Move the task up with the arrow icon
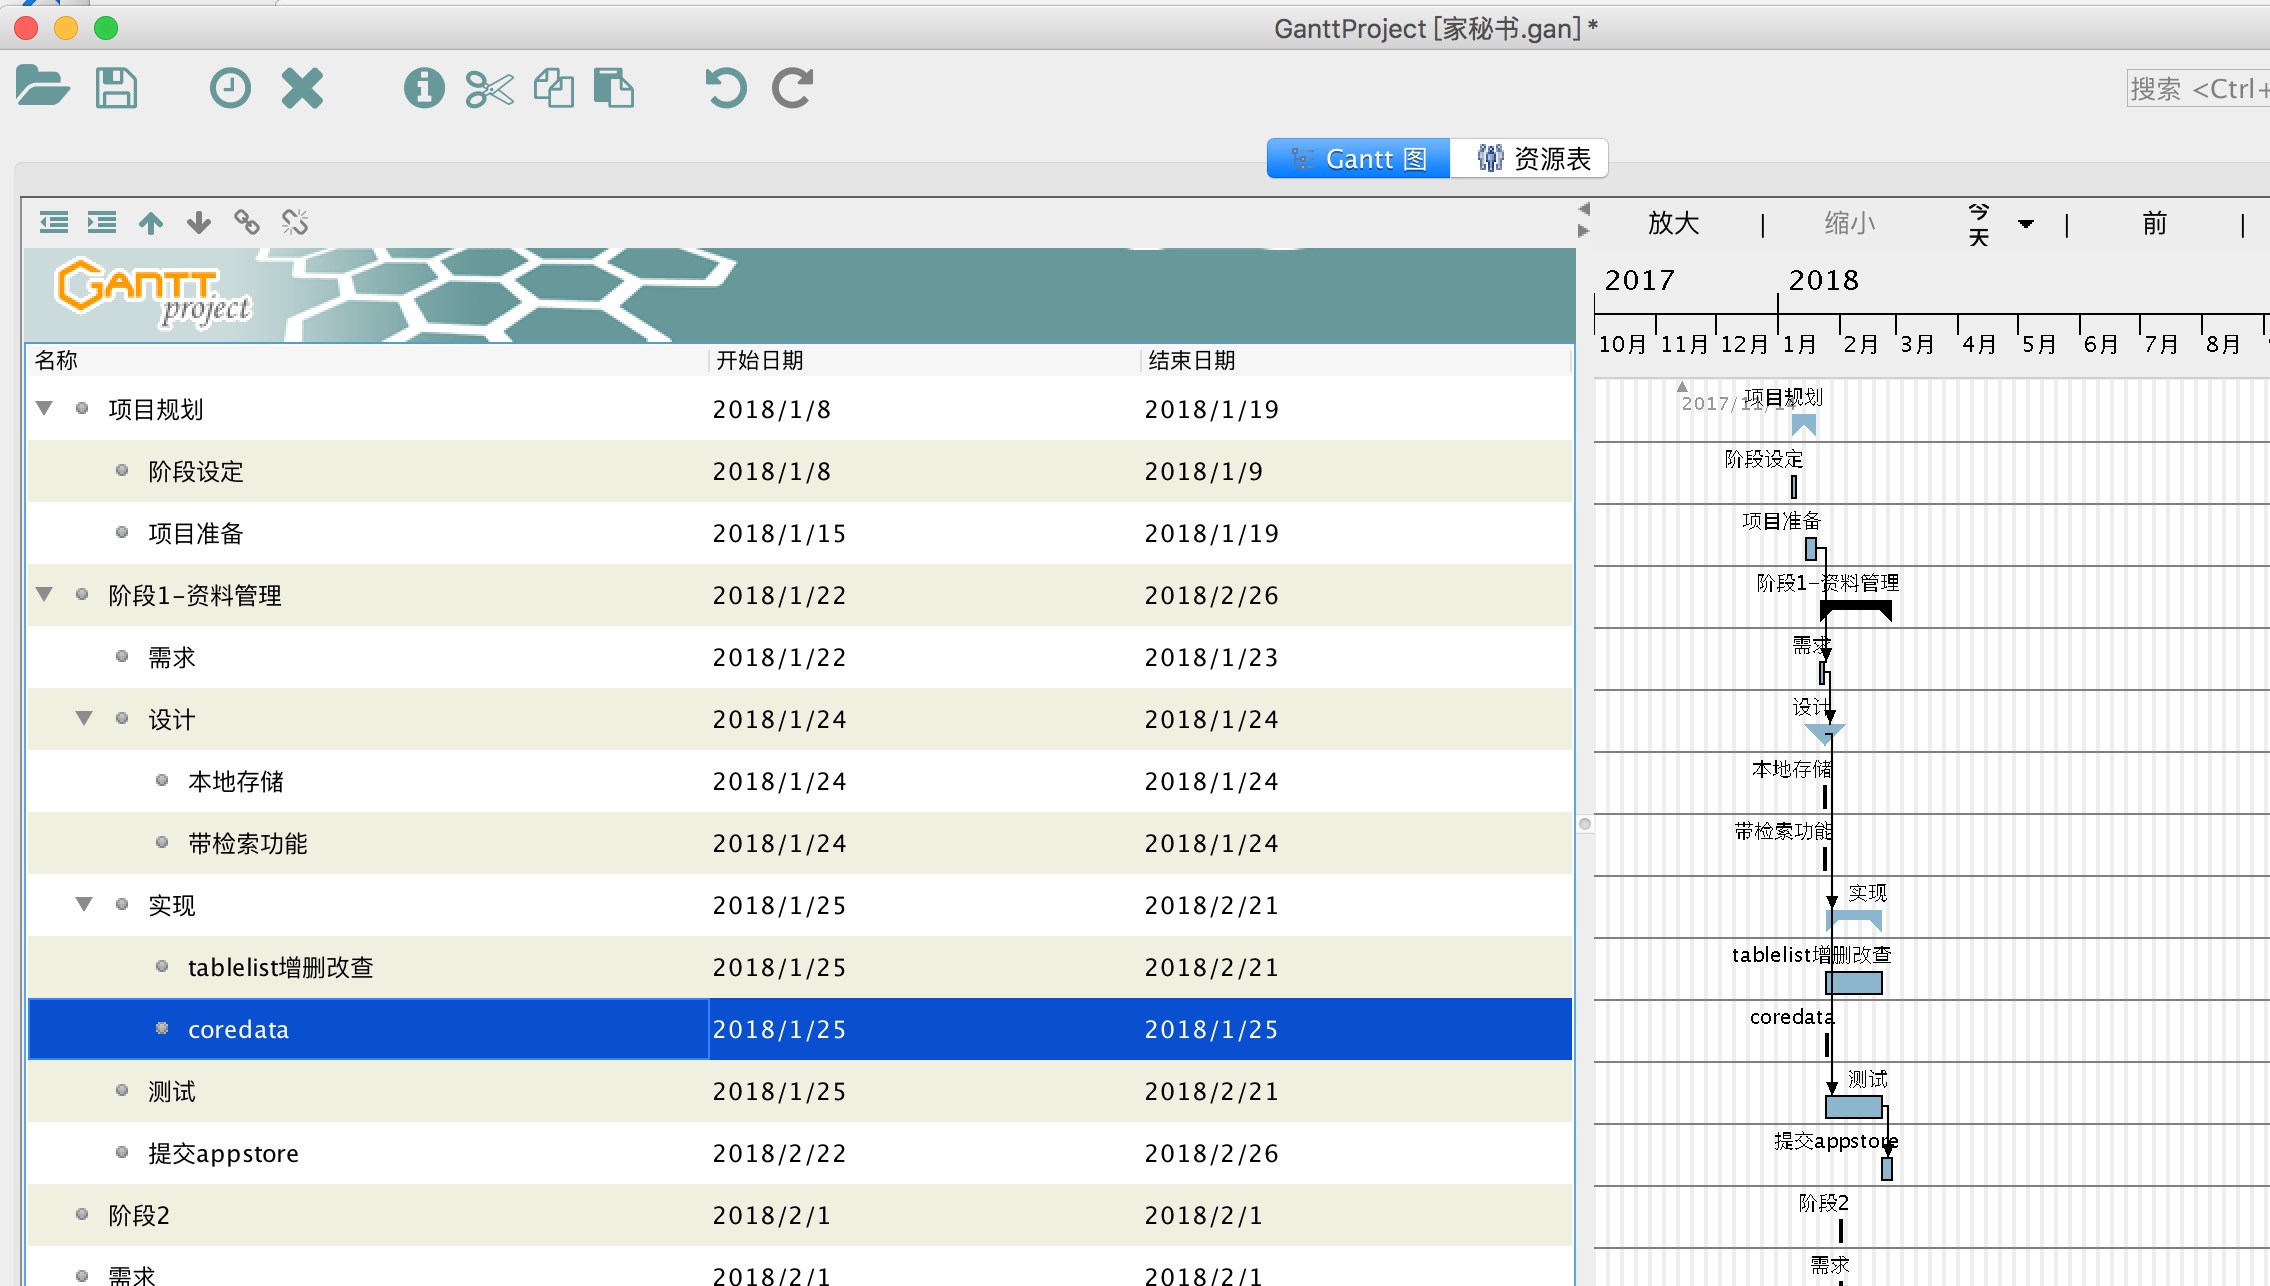The height and width of the screenshot is (1286, 2270). pos(151,222)
